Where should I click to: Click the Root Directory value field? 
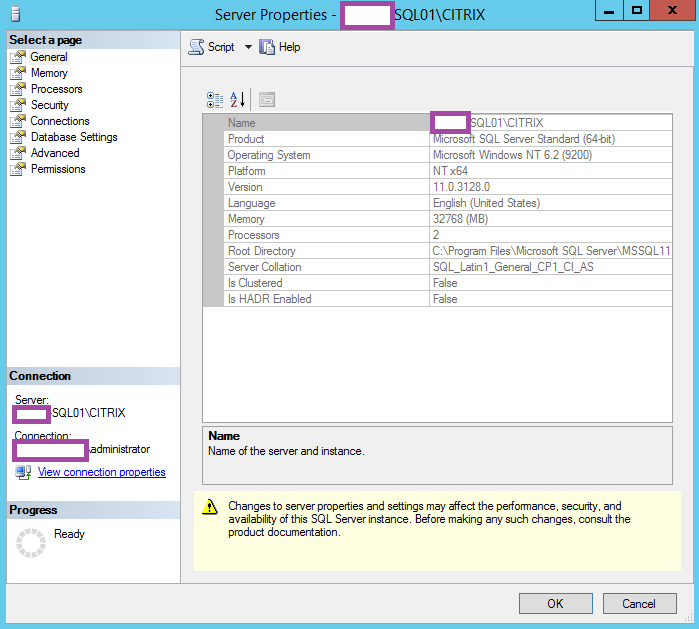click(550, 251)
